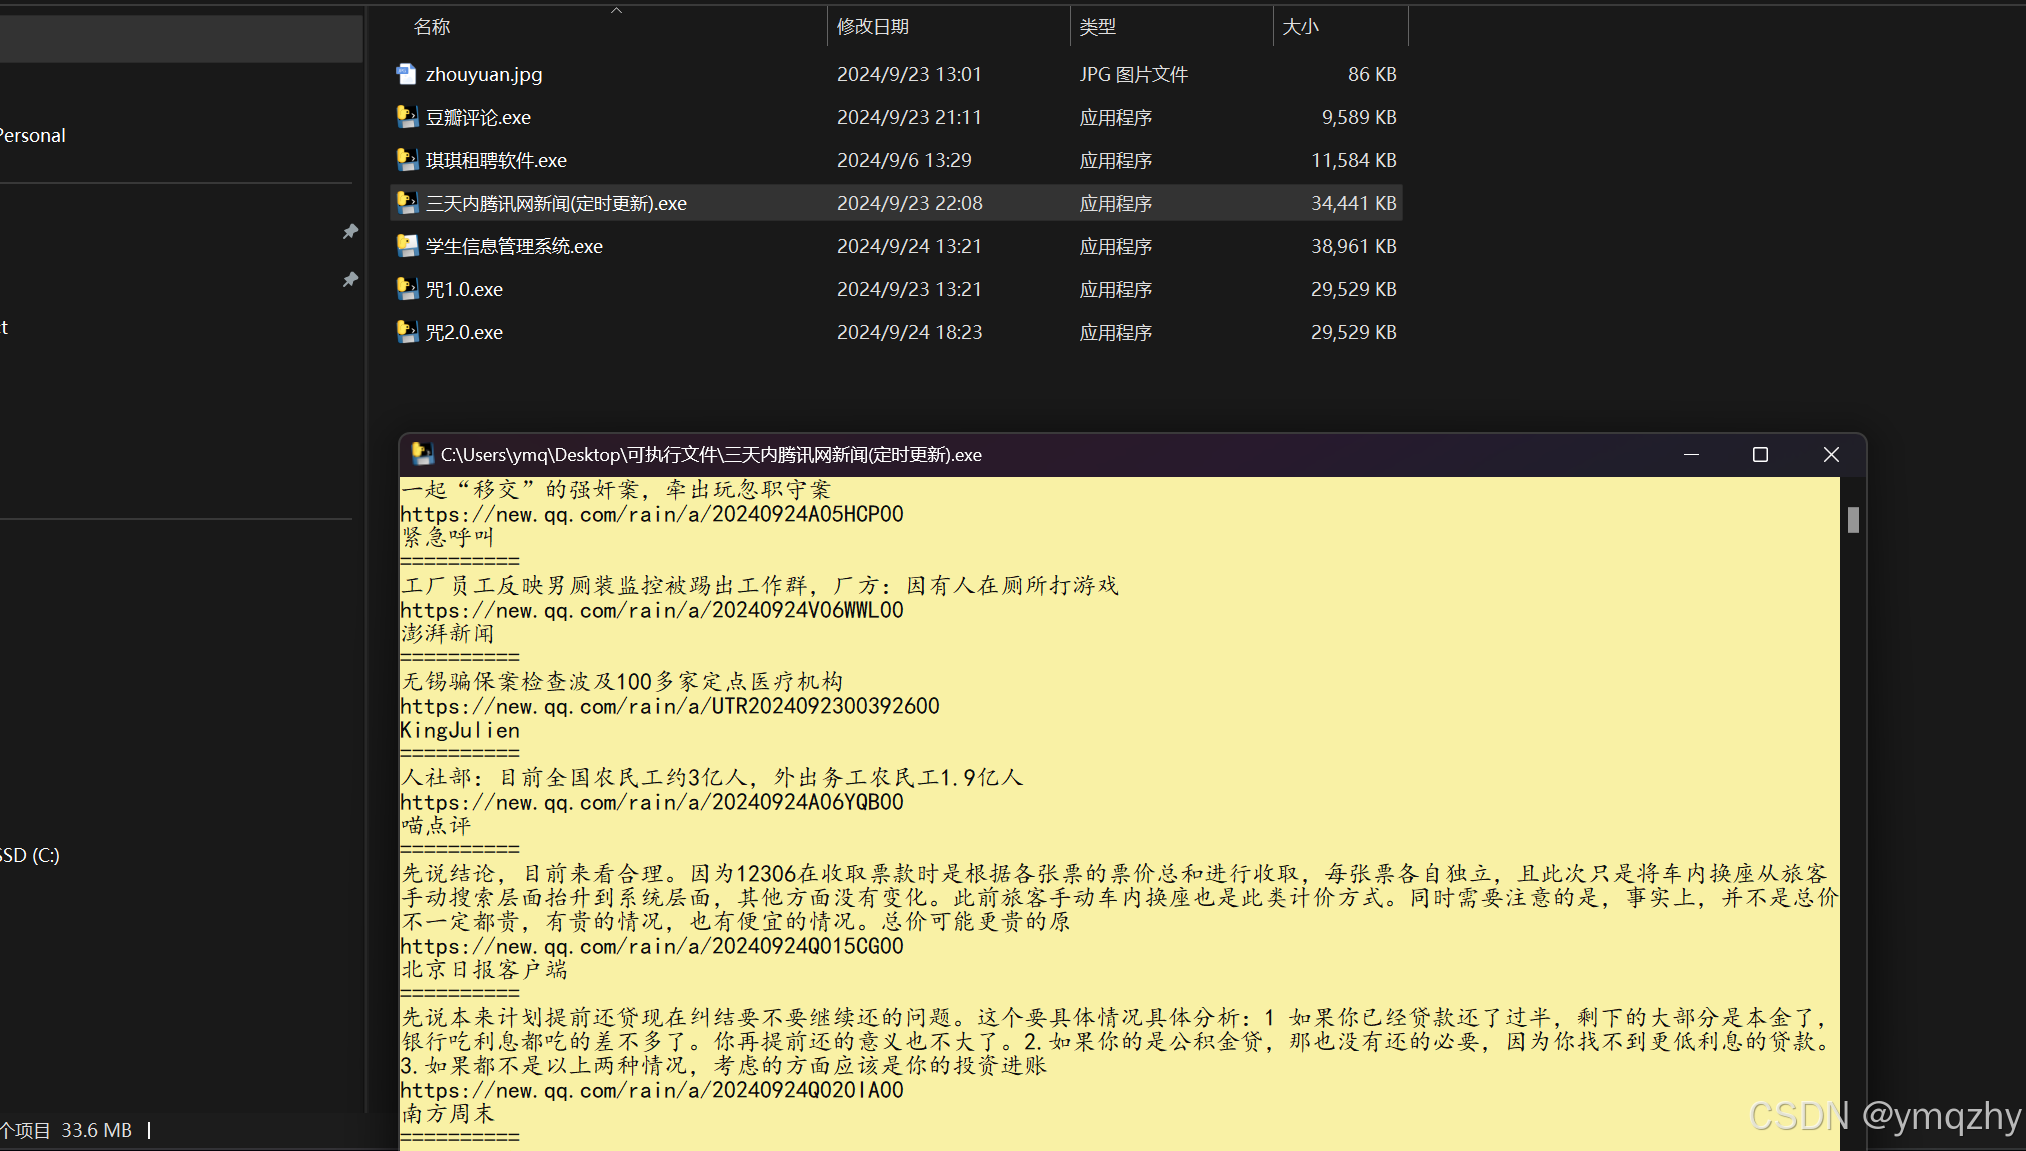This screenshot has width=2026, height=1151.
Task: Click the 琪琪租聘软件.exe application icon
Action: [406, 160]
